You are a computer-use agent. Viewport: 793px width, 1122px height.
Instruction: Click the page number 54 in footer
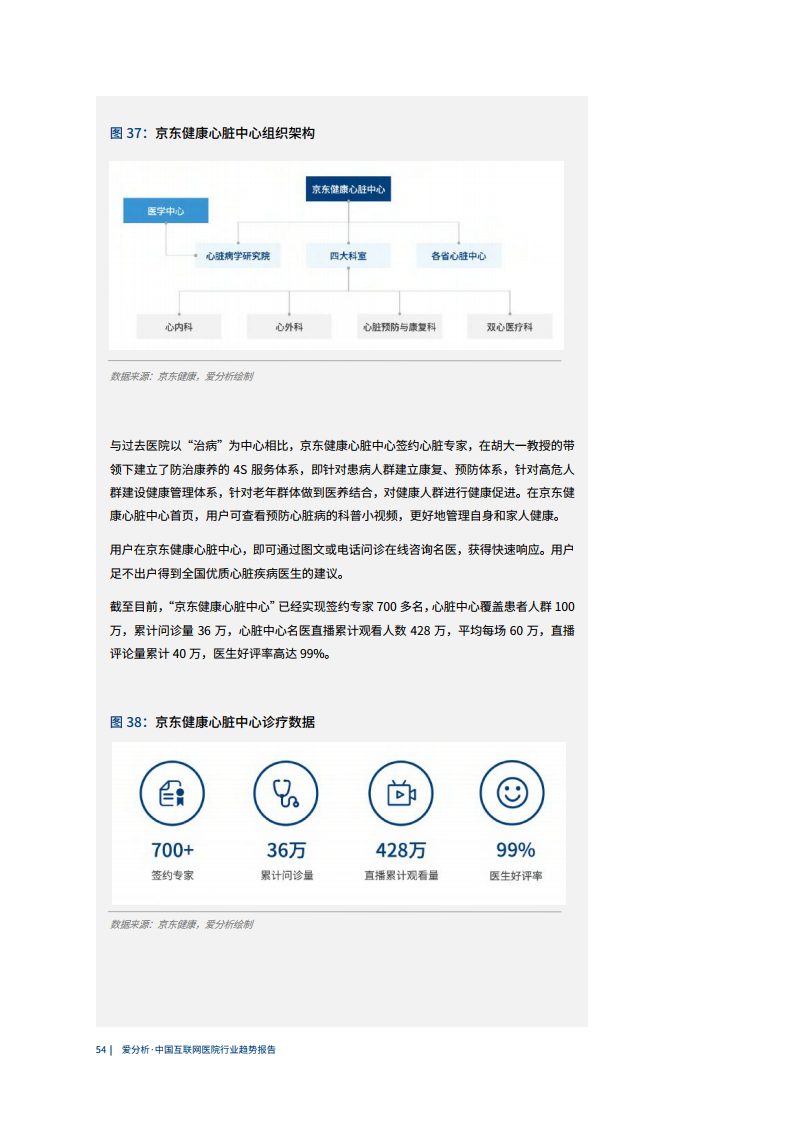coord(101,1050)
